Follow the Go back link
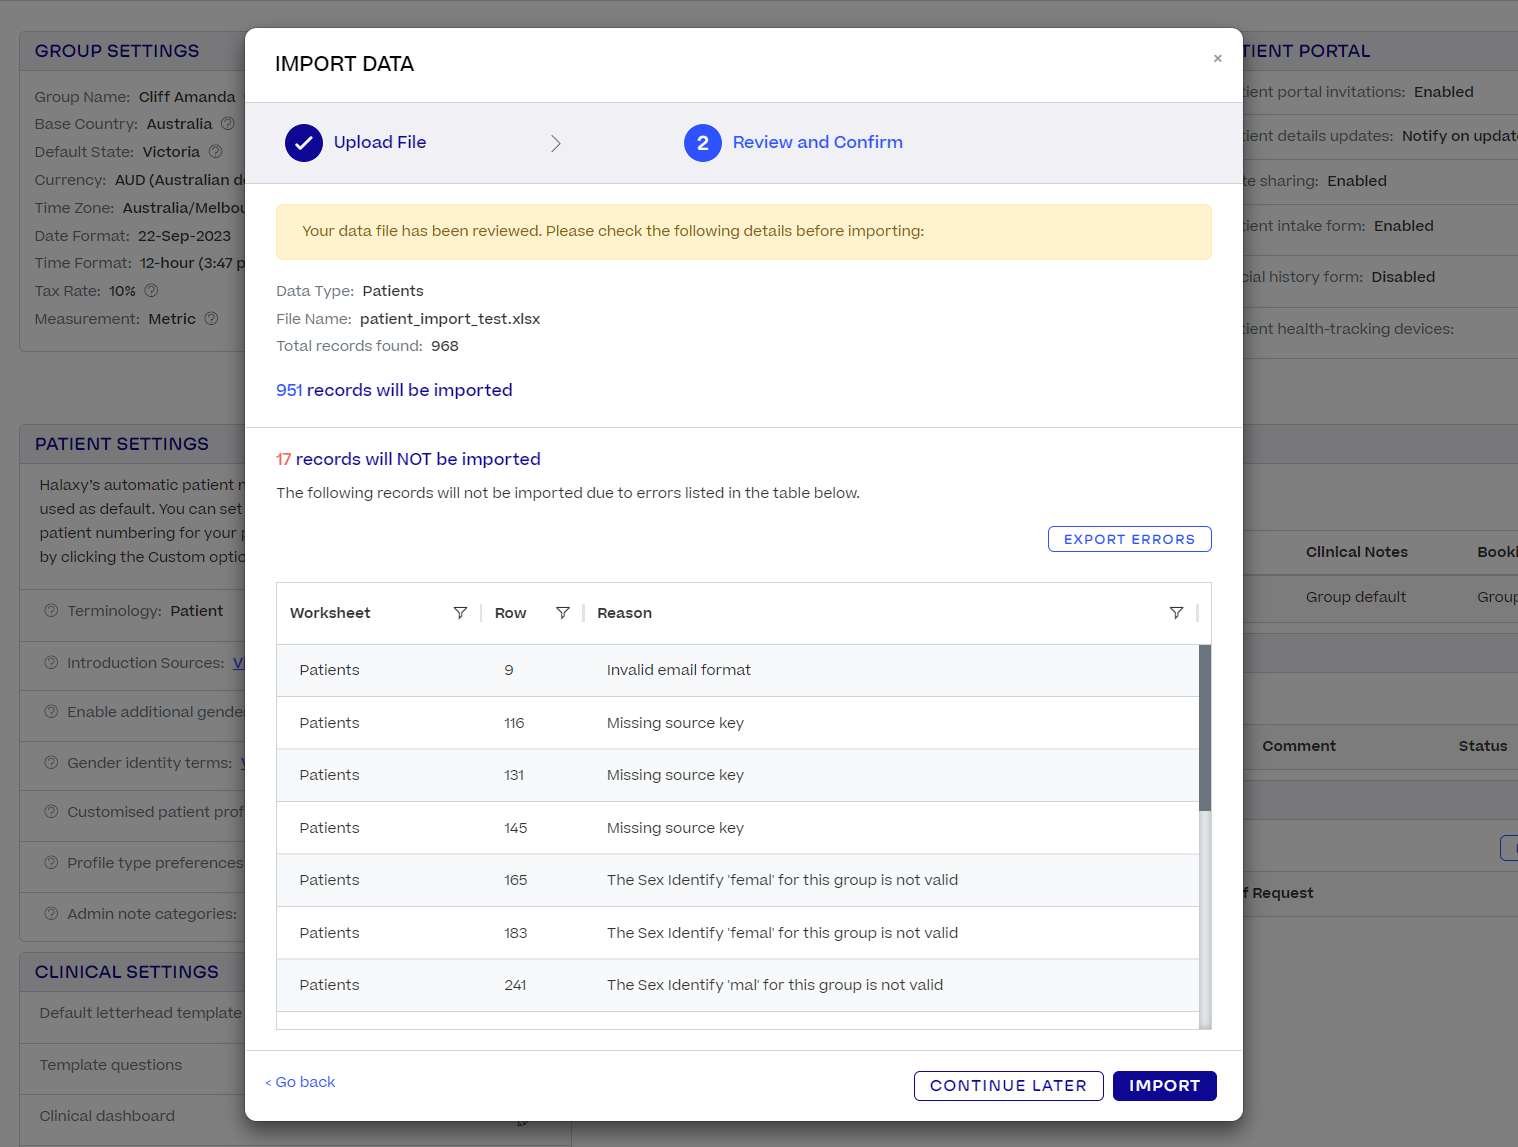 coord(299,1081)
